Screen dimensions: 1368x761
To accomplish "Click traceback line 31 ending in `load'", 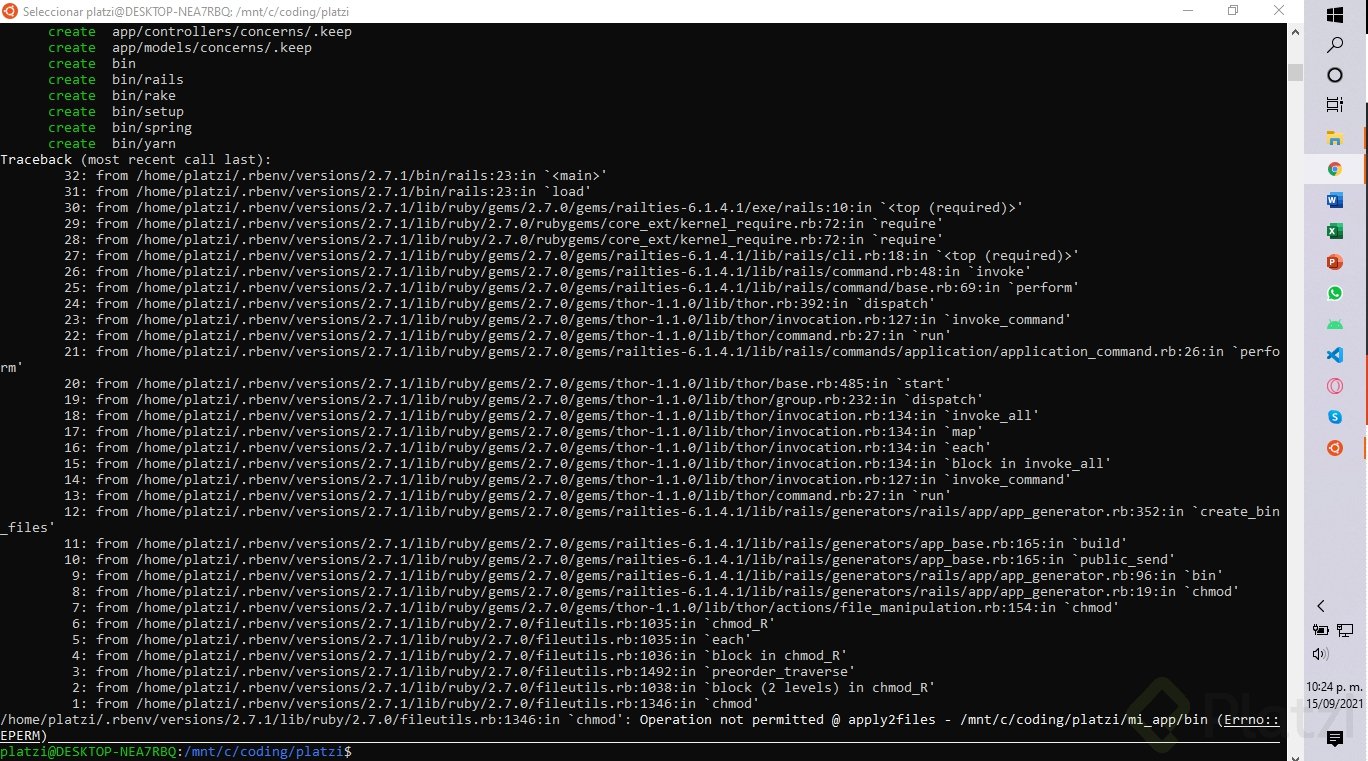I will tap(328, 191).
